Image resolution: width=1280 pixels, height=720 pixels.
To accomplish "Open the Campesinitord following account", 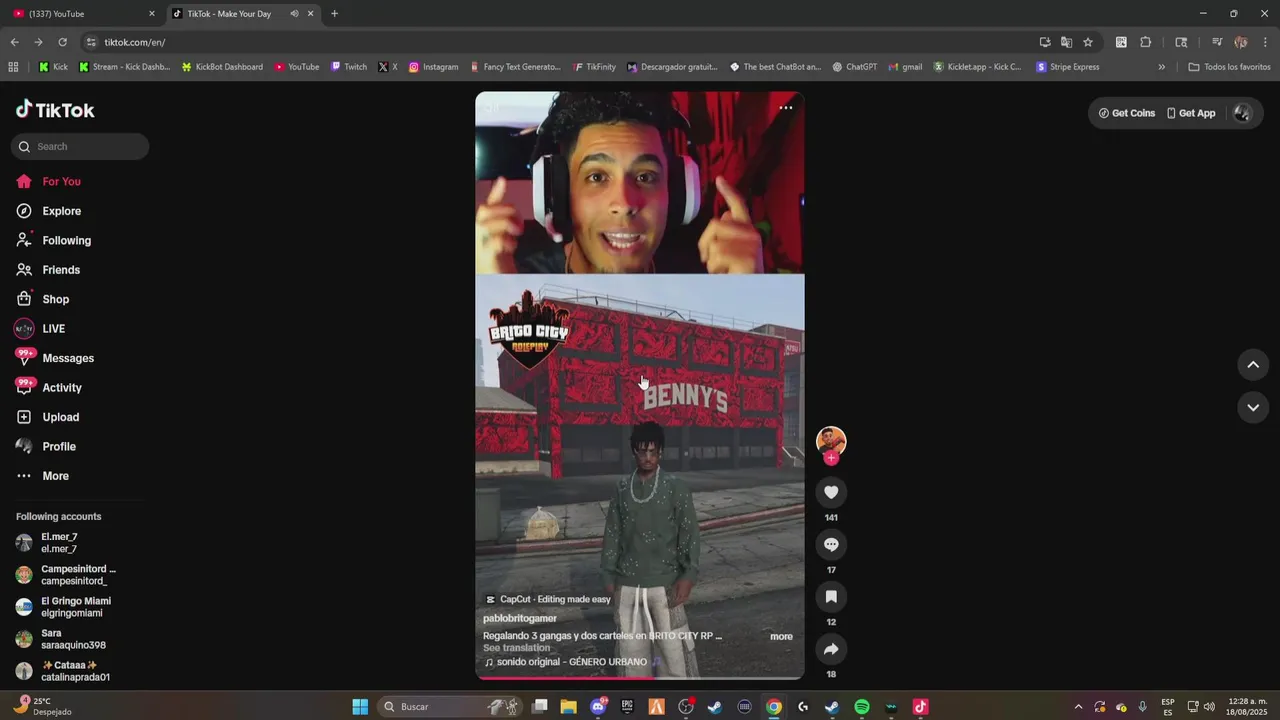I will (x=76, y=575).
